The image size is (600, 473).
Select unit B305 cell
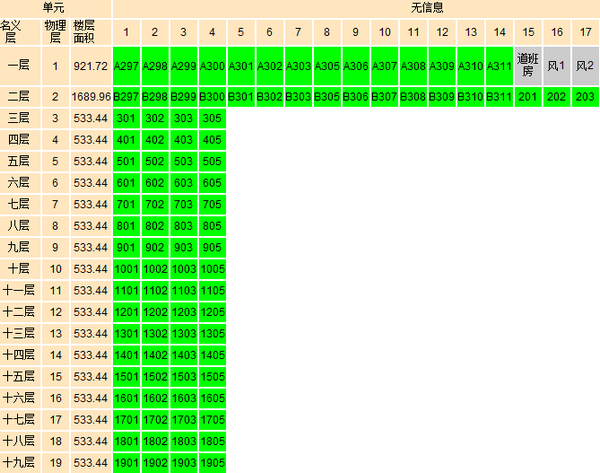click(327, 97)
